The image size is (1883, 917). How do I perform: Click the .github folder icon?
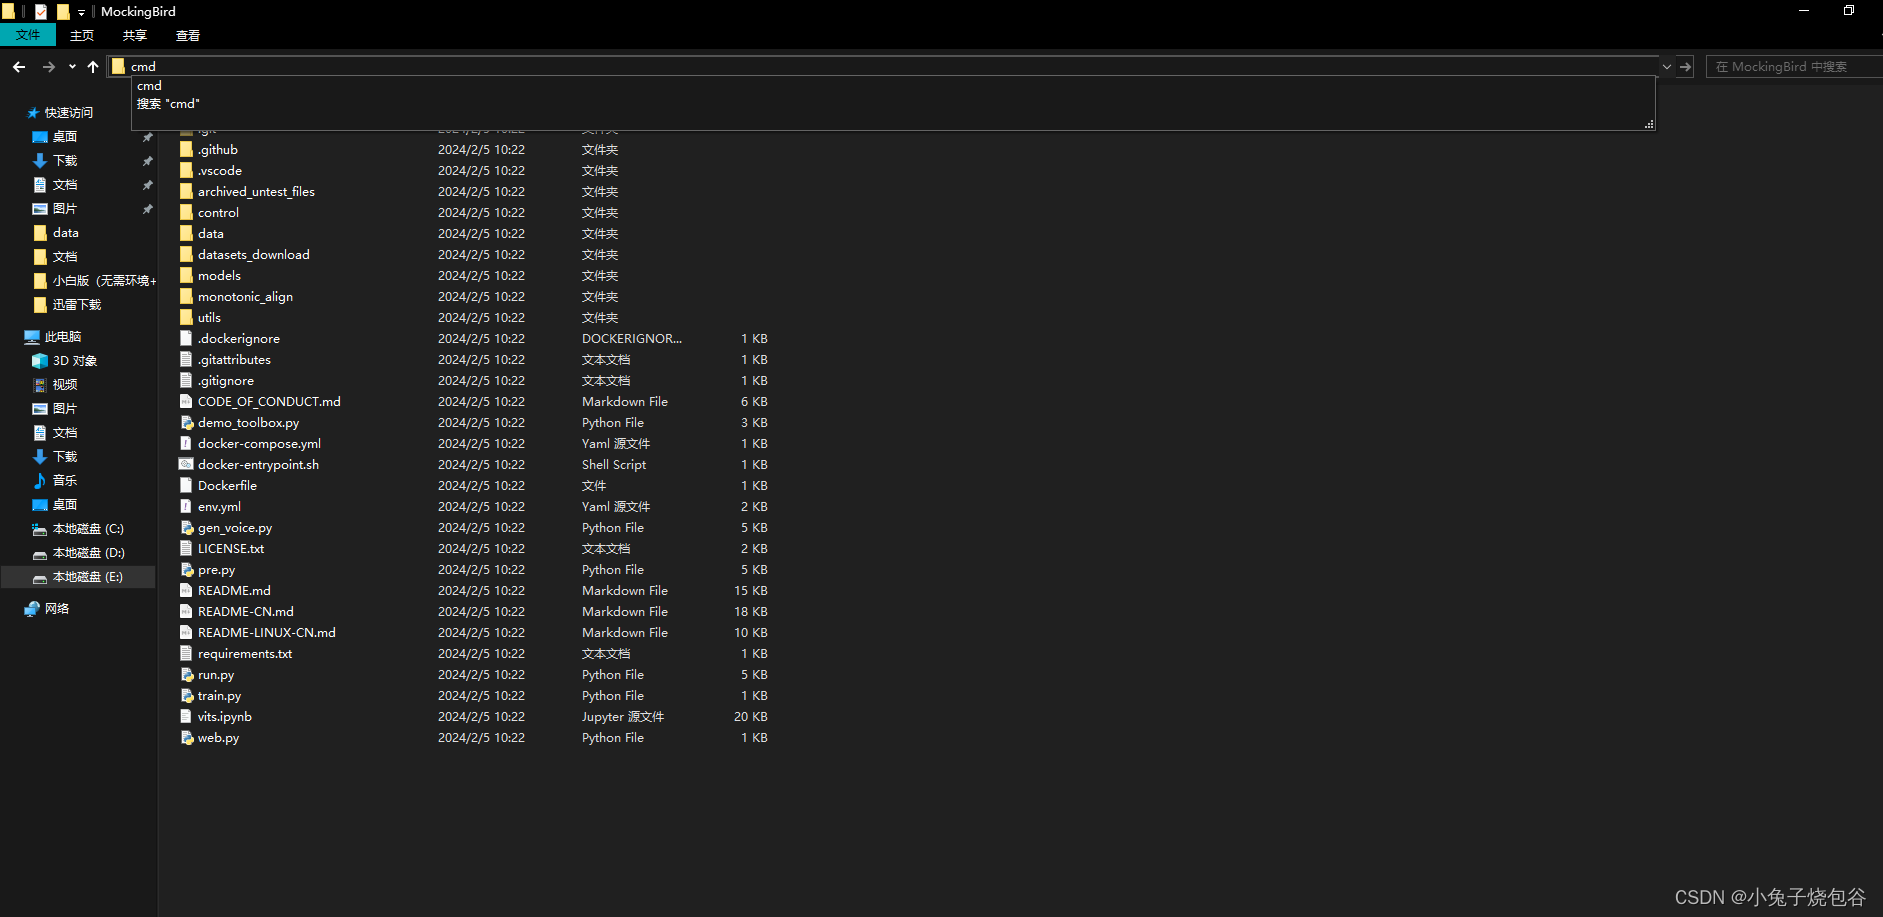[186, 149]
